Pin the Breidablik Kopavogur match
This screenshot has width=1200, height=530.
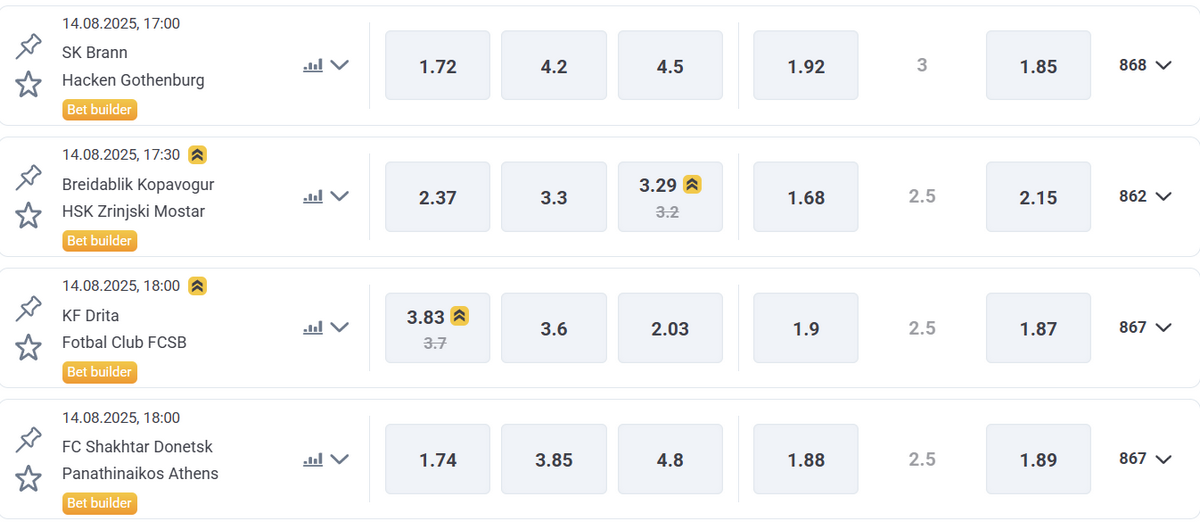pos(29,178)
